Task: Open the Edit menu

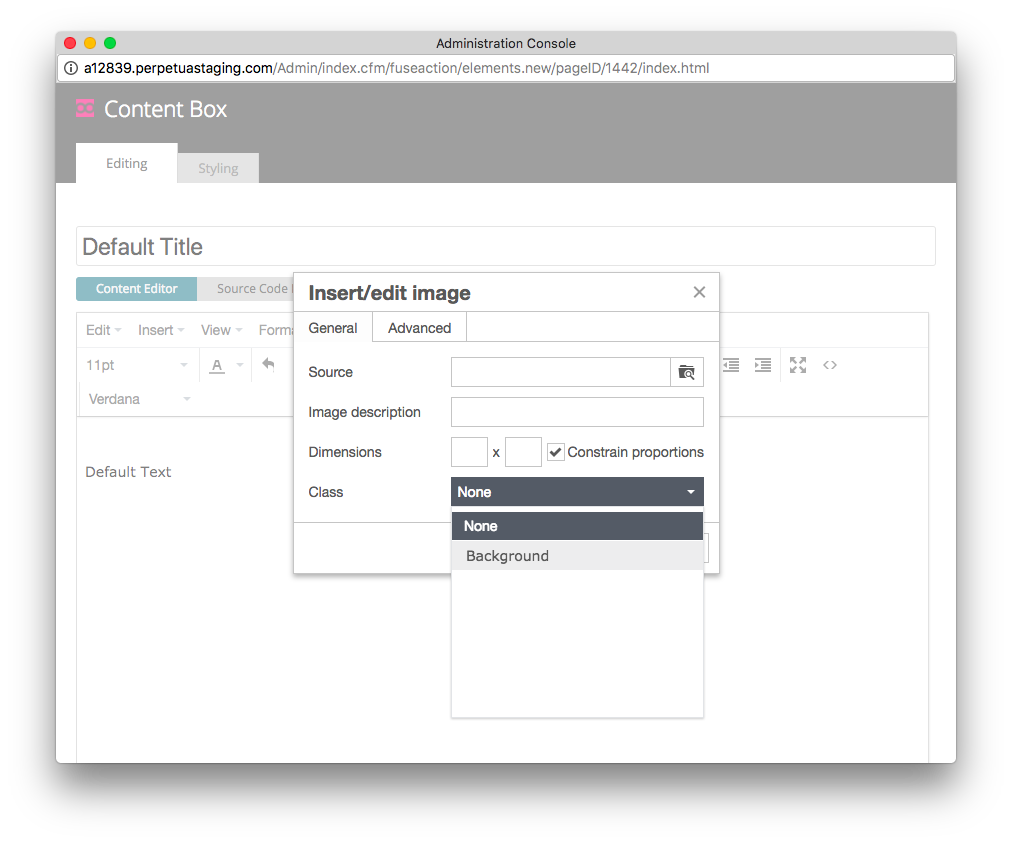Action: pos(103,330)
